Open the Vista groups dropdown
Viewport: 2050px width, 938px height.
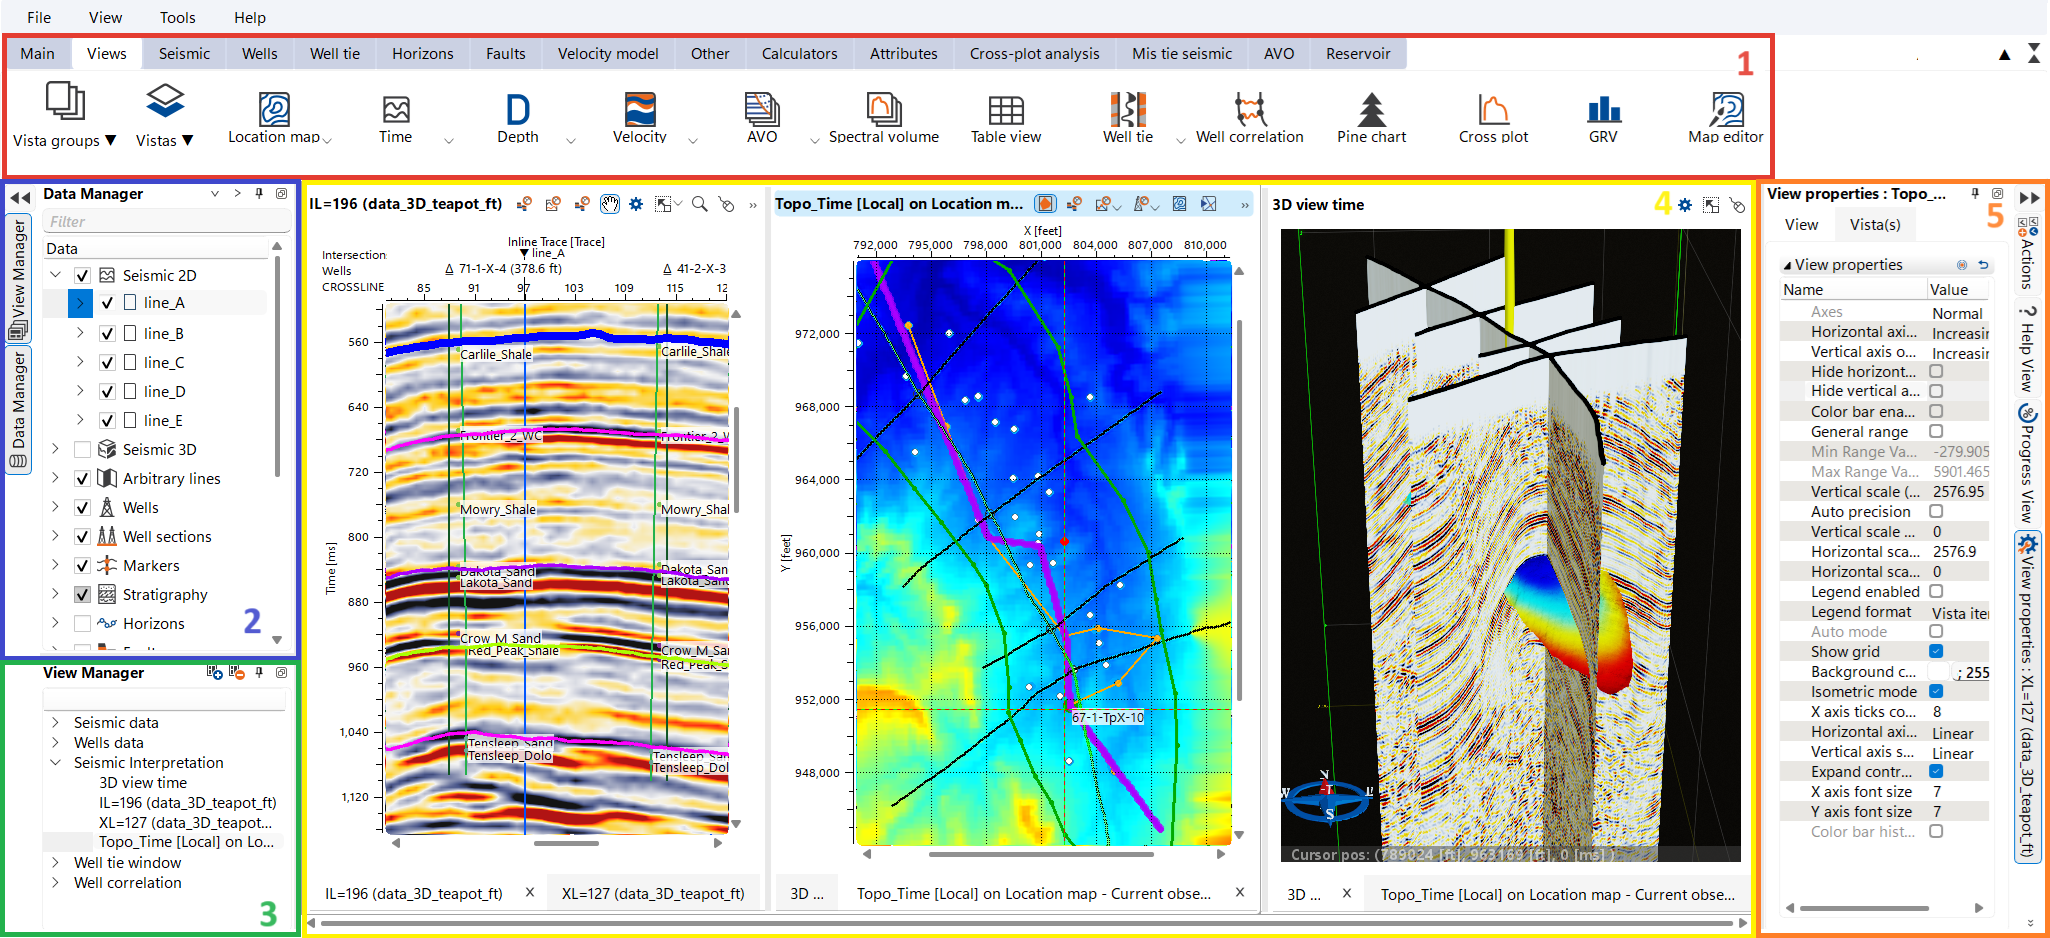tap(64, 140)
